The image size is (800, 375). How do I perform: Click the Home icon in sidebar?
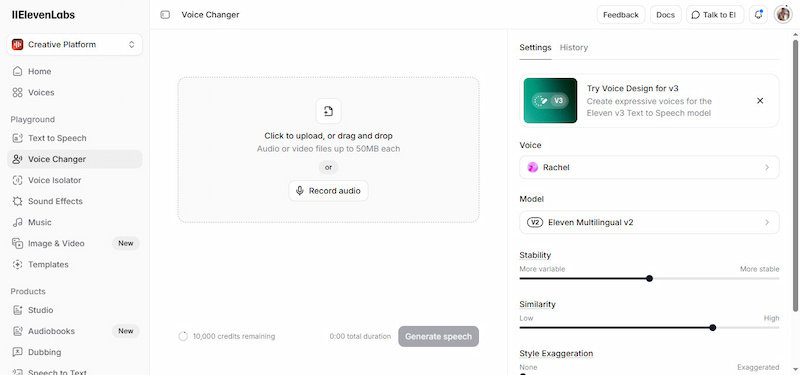17,71
